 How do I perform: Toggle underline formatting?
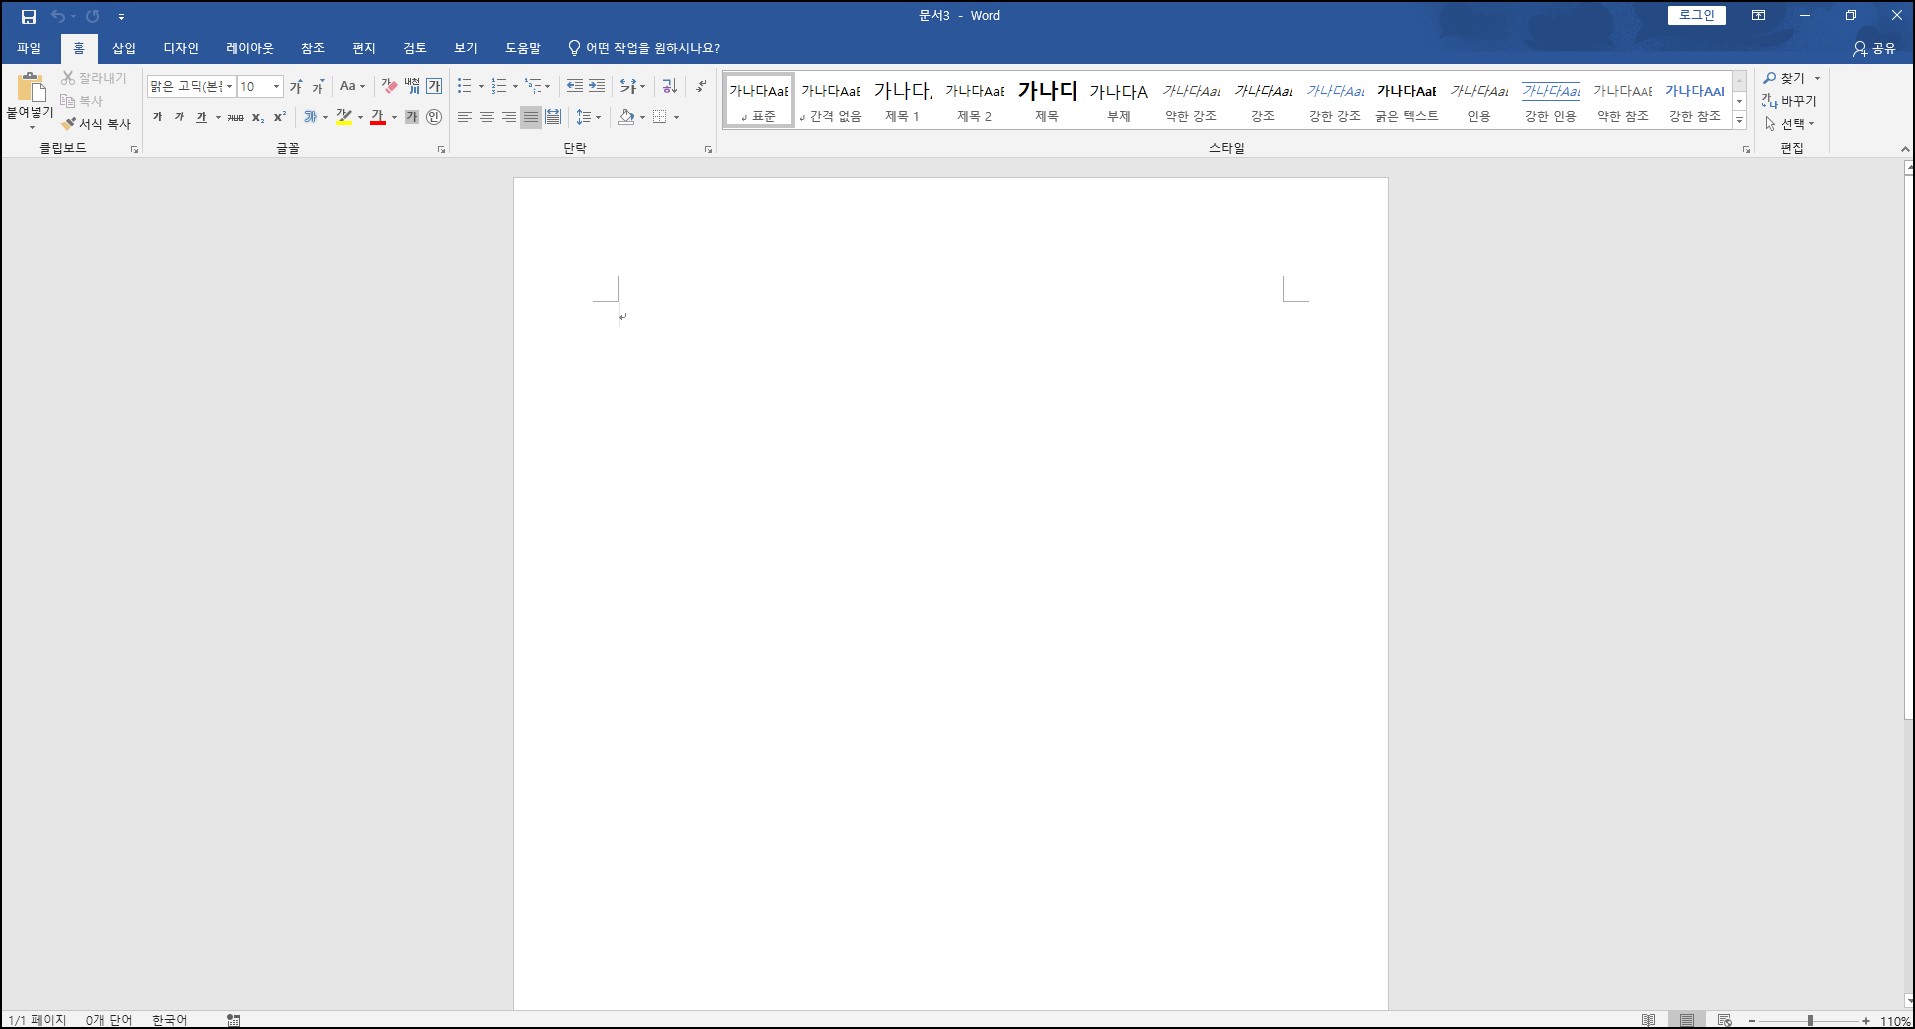click(x=201, y=117)
